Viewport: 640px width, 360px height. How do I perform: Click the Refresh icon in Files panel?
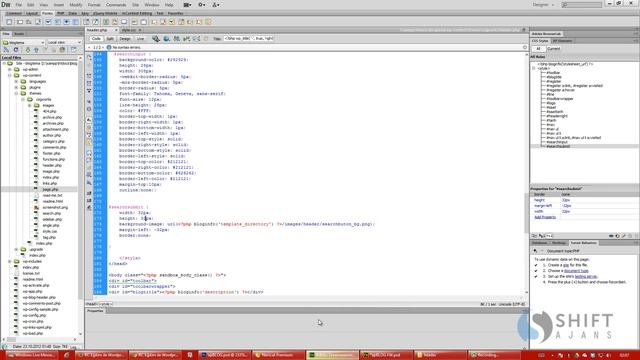tap(16, 50)
